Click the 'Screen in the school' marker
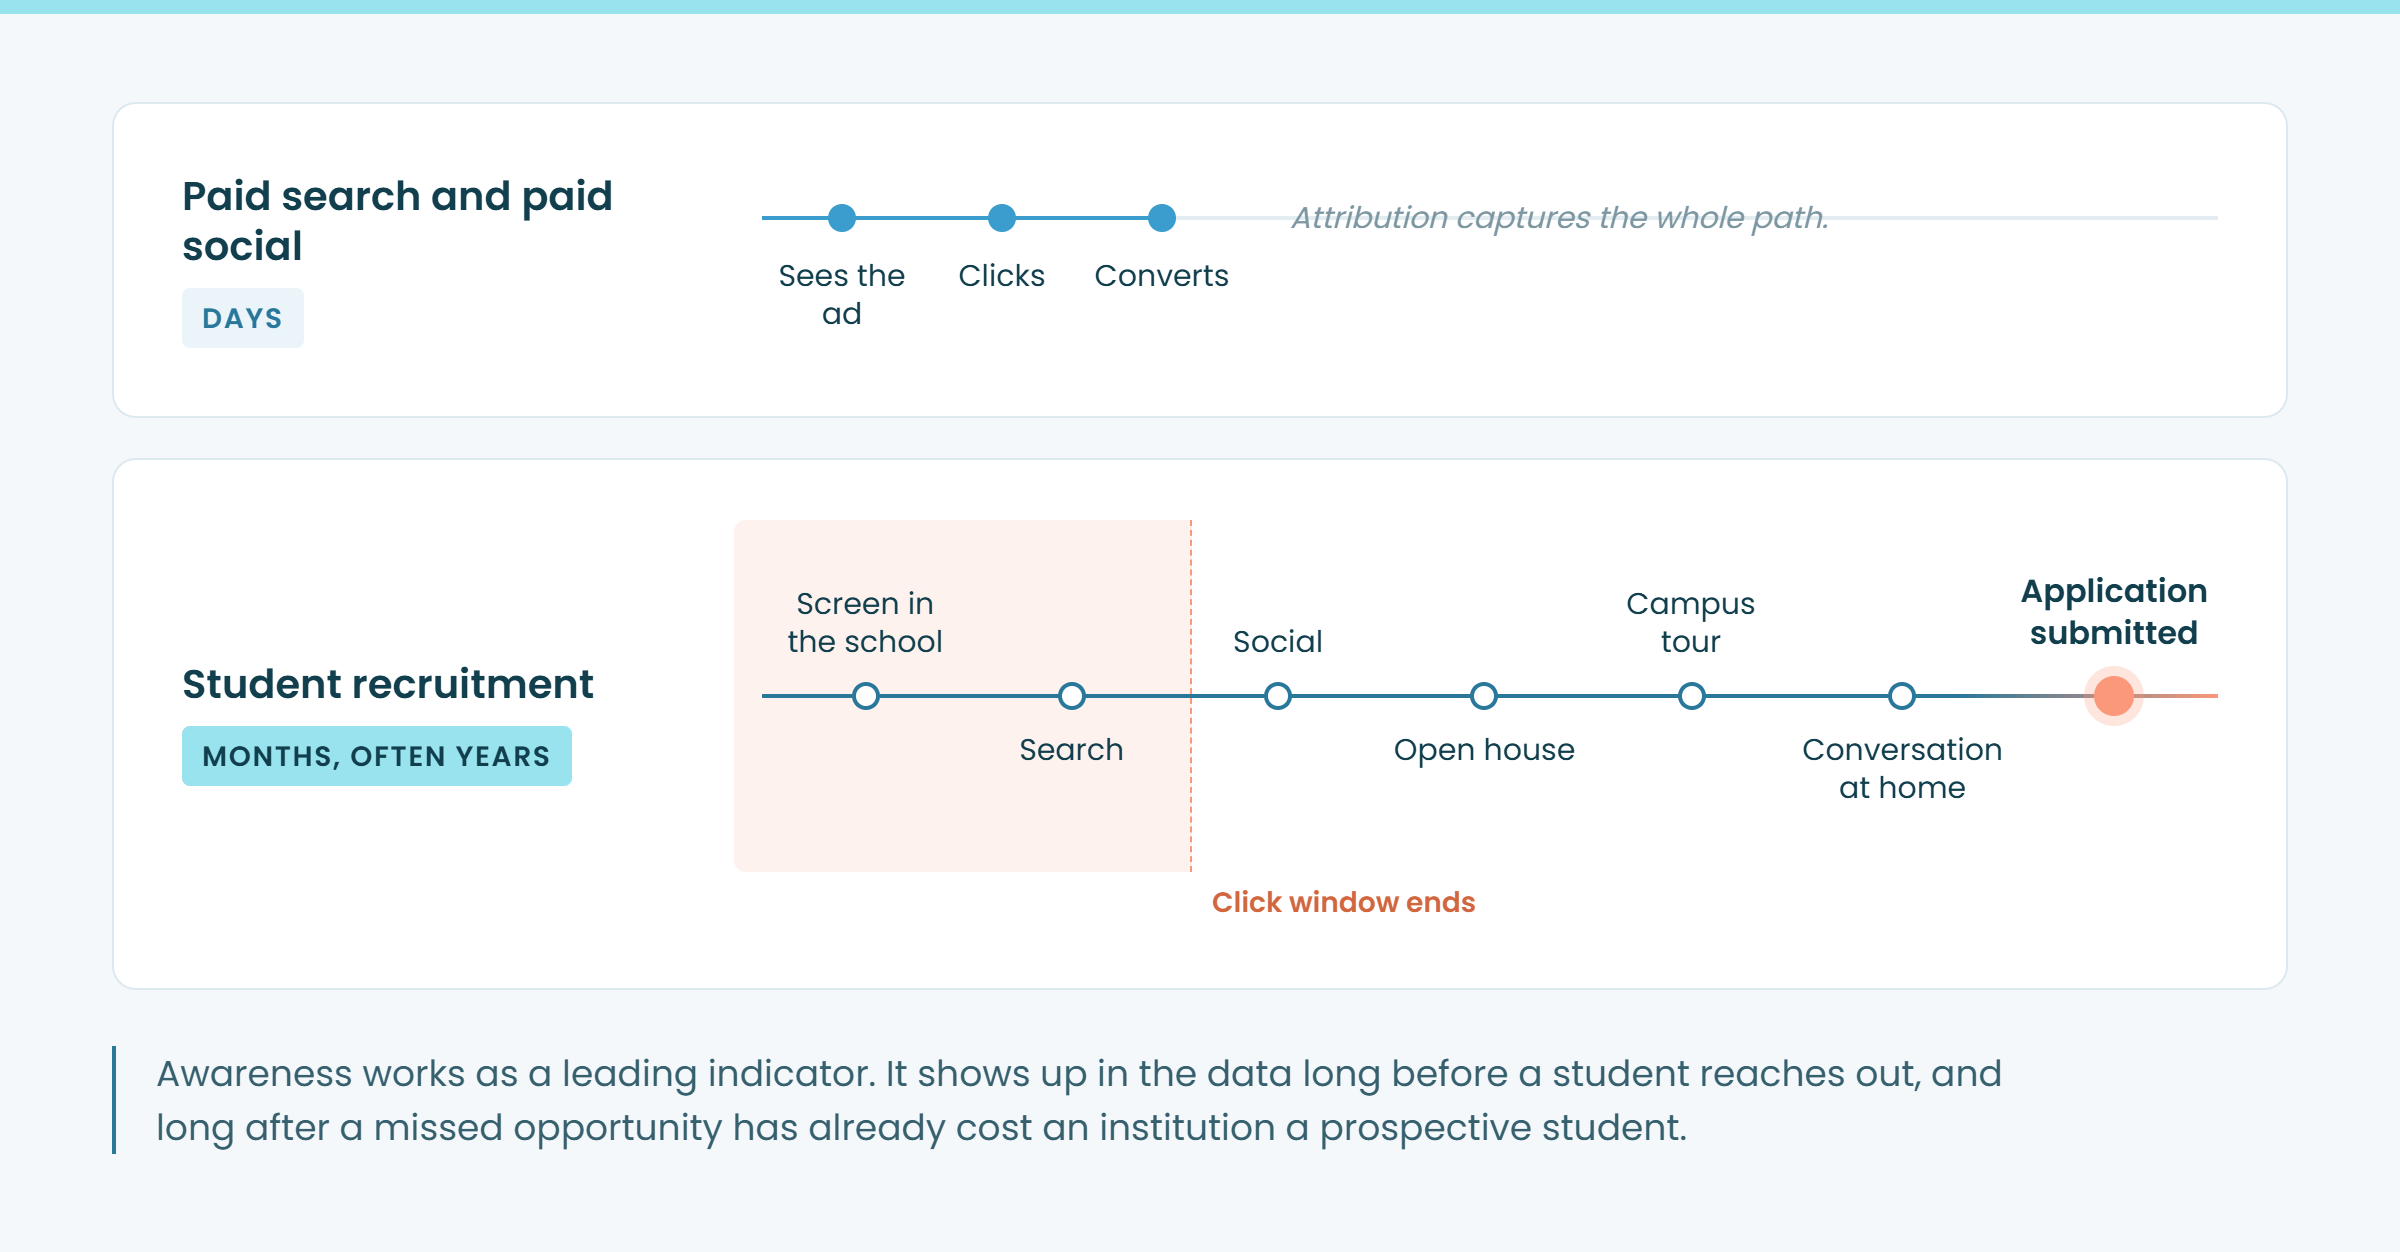This screenshot has height=1252, width=2400. pos(866,696)
